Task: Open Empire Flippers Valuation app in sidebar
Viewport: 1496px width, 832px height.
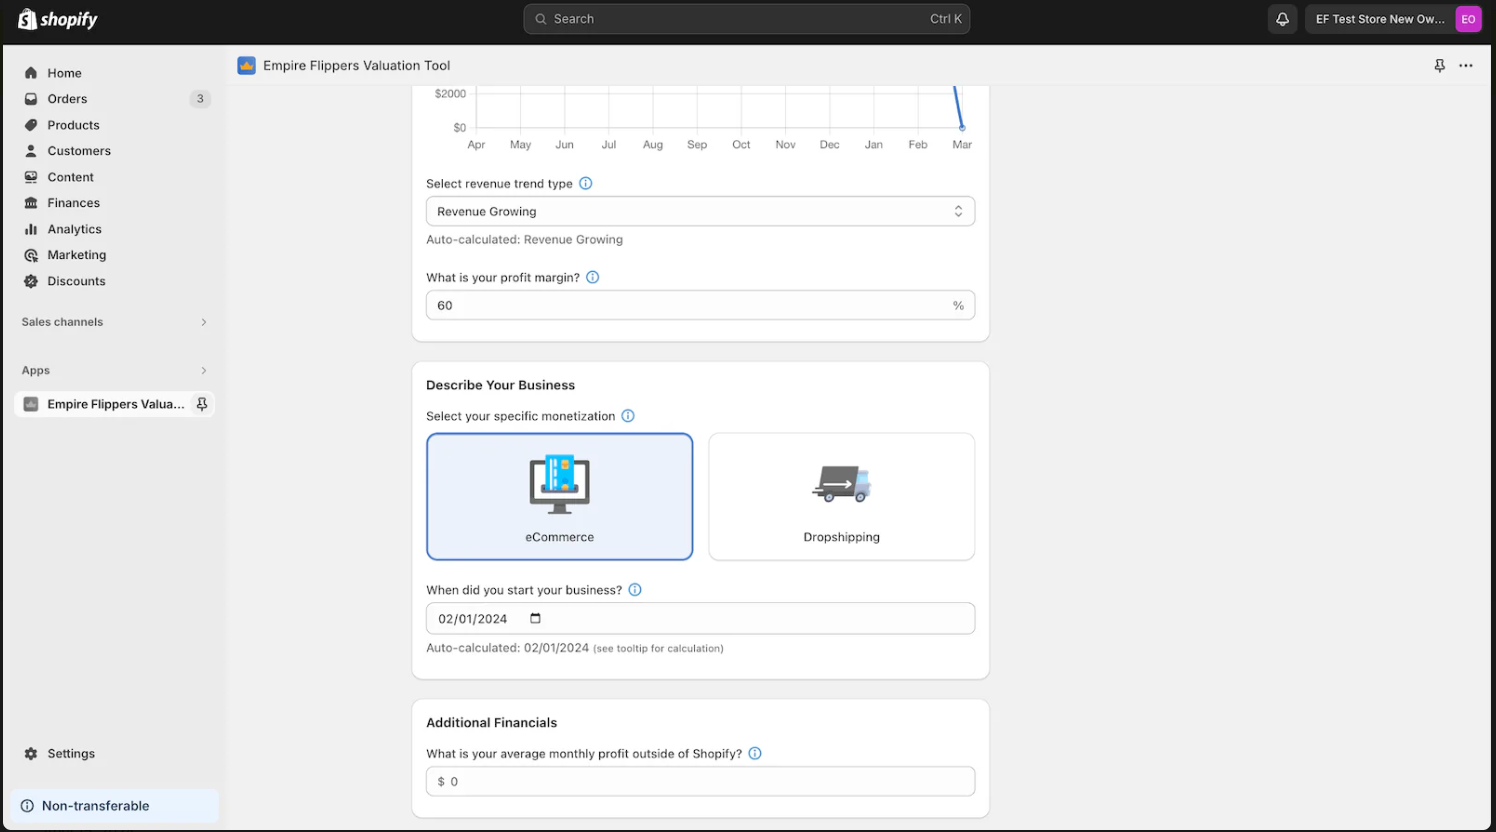Action: [115, 404]
